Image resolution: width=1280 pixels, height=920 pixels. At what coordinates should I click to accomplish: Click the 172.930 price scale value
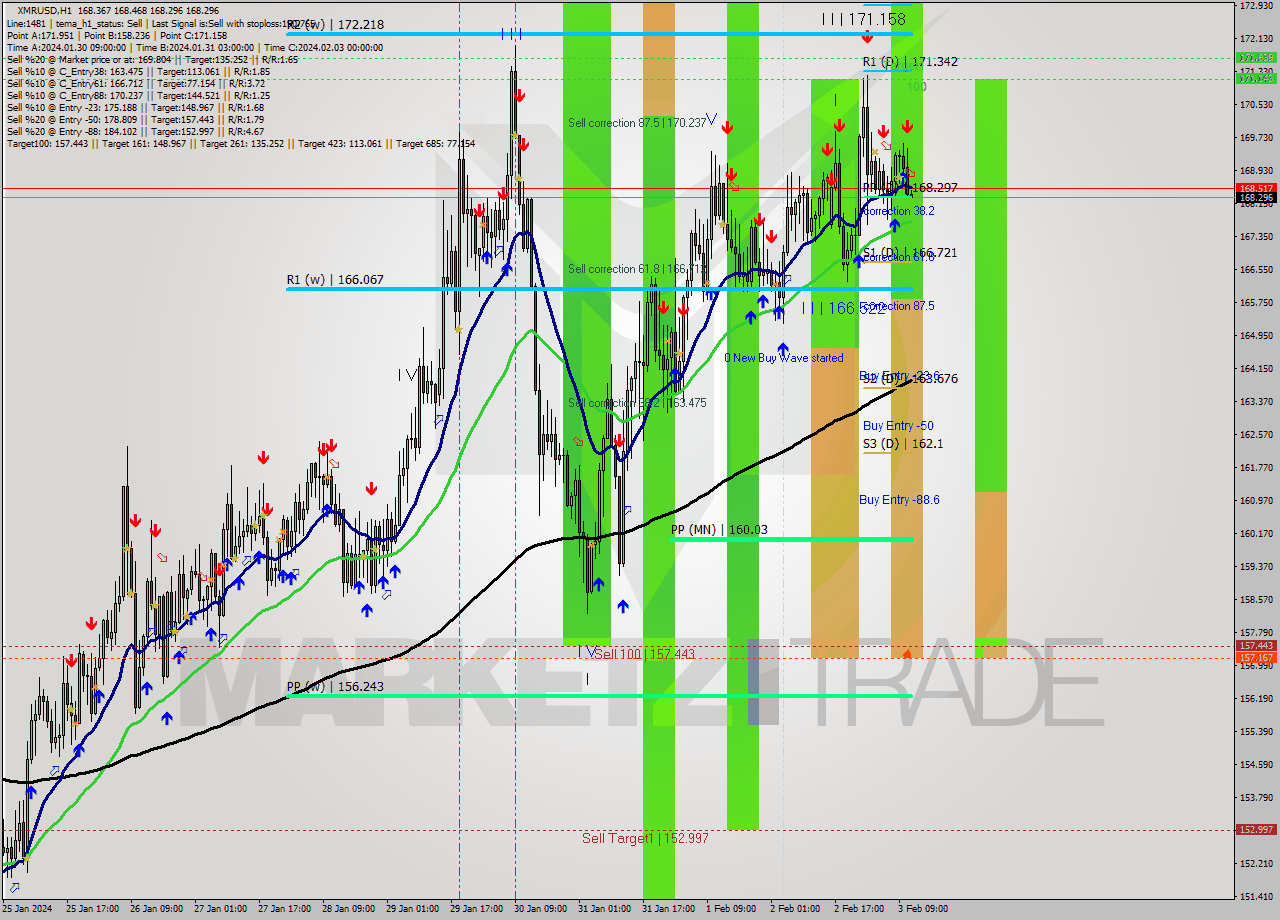1256,6
